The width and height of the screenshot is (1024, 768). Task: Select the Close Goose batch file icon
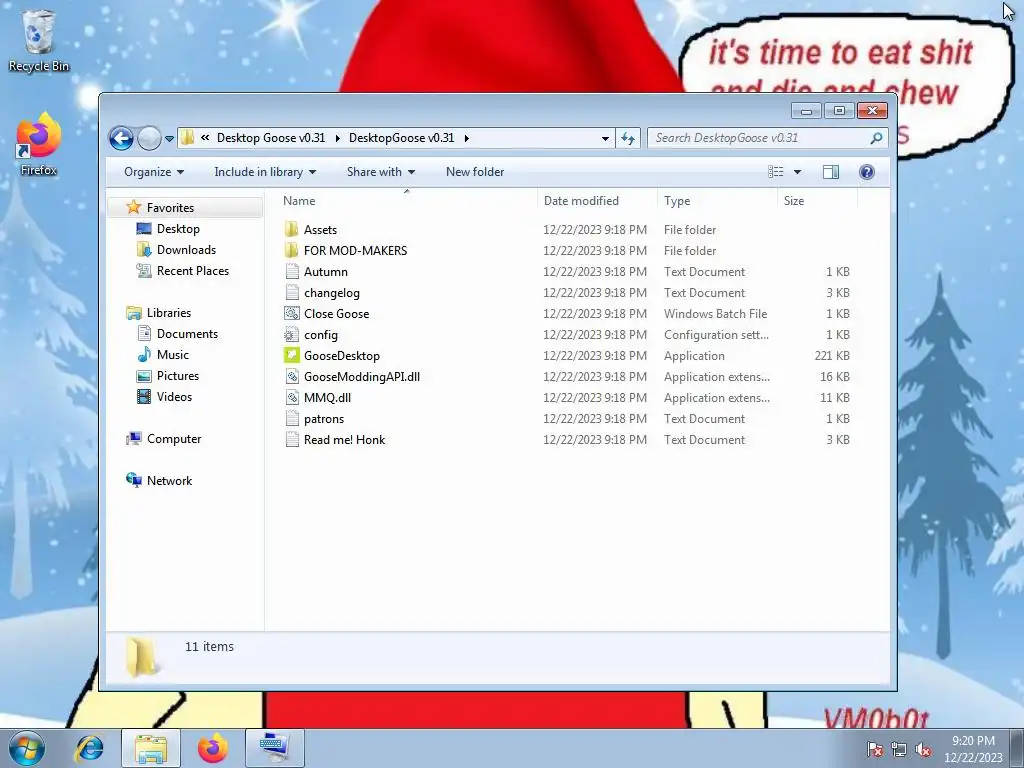(292, 313)
